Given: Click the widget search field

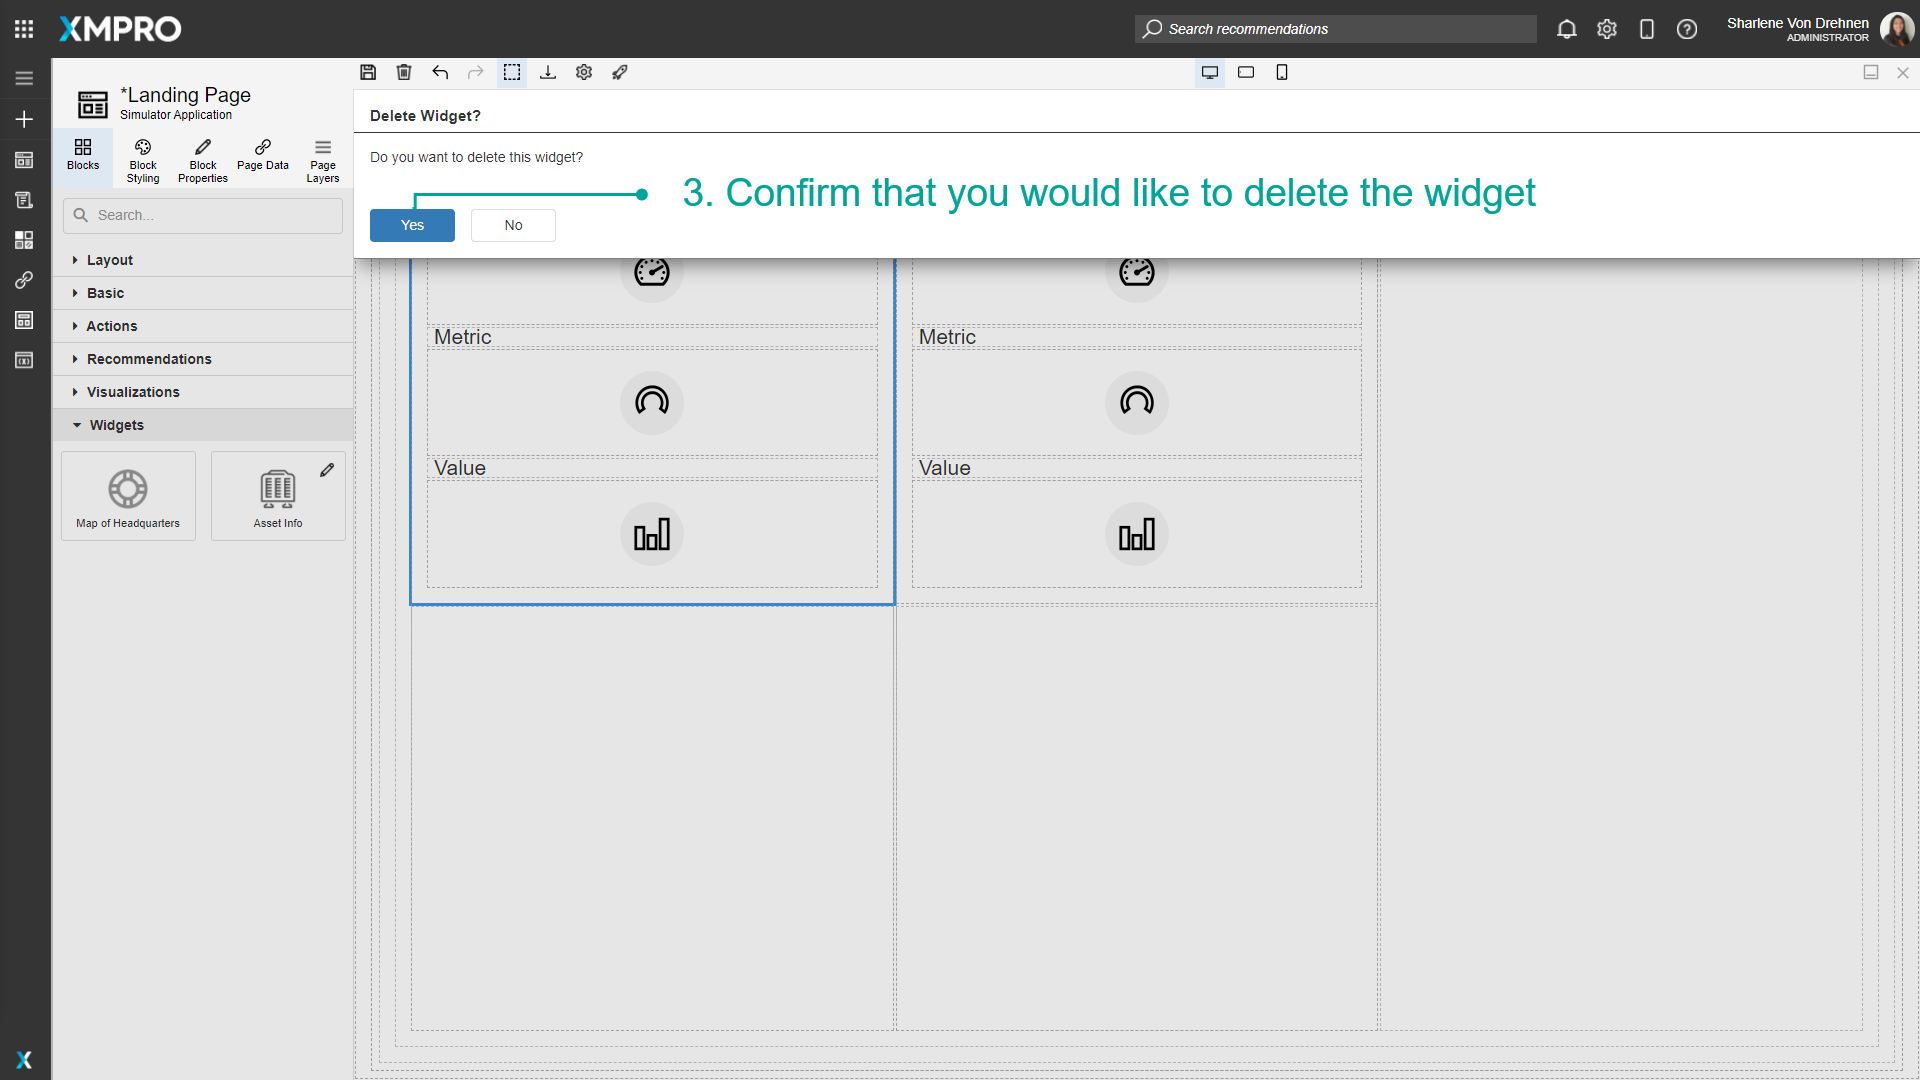Looking at the screenshot, I should click(202, 215).
